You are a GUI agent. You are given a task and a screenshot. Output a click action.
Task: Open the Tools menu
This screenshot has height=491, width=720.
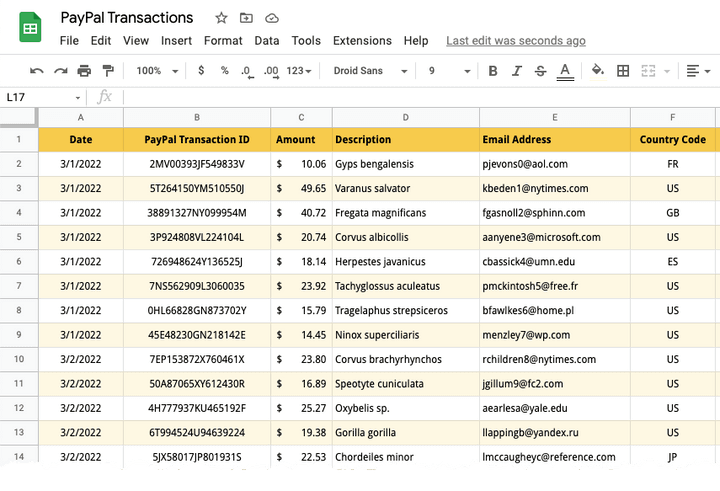click(x=306, y=41)
